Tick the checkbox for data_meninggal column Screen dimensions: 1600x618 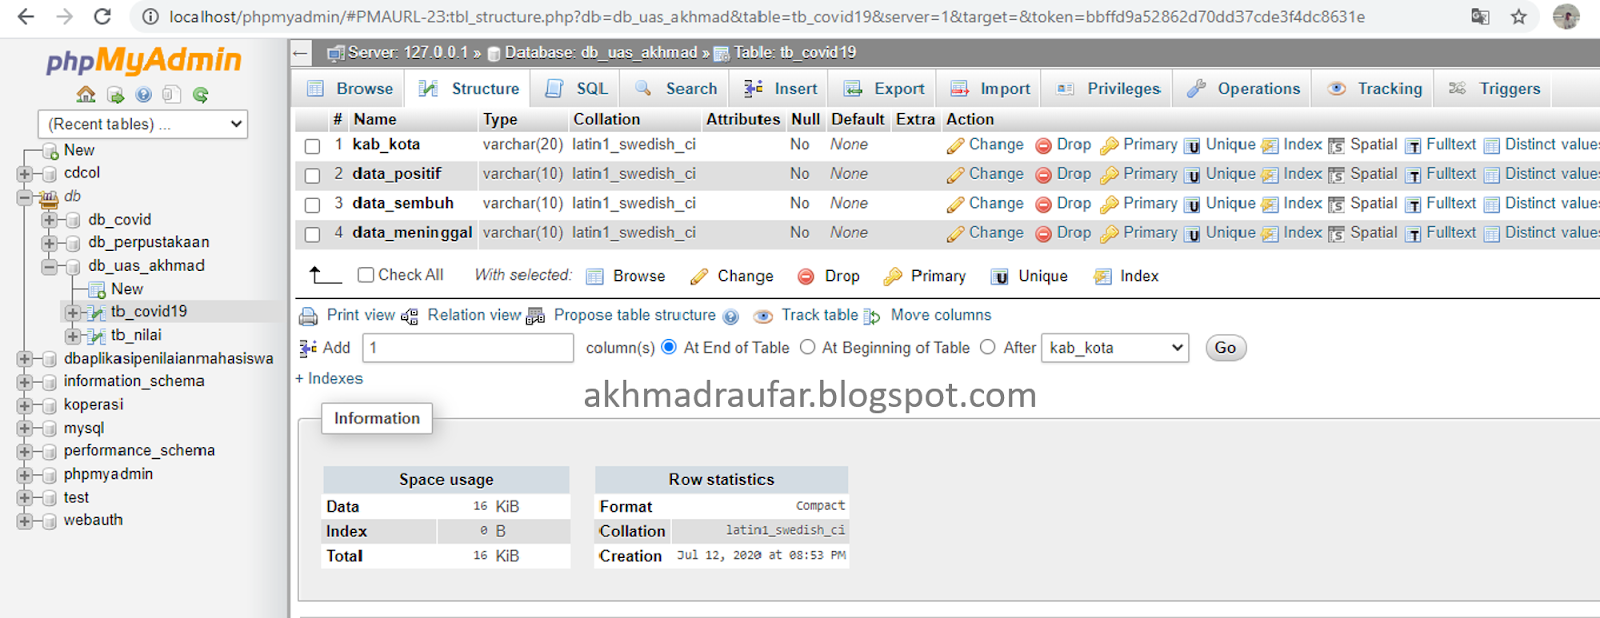[x=312, y=234]
